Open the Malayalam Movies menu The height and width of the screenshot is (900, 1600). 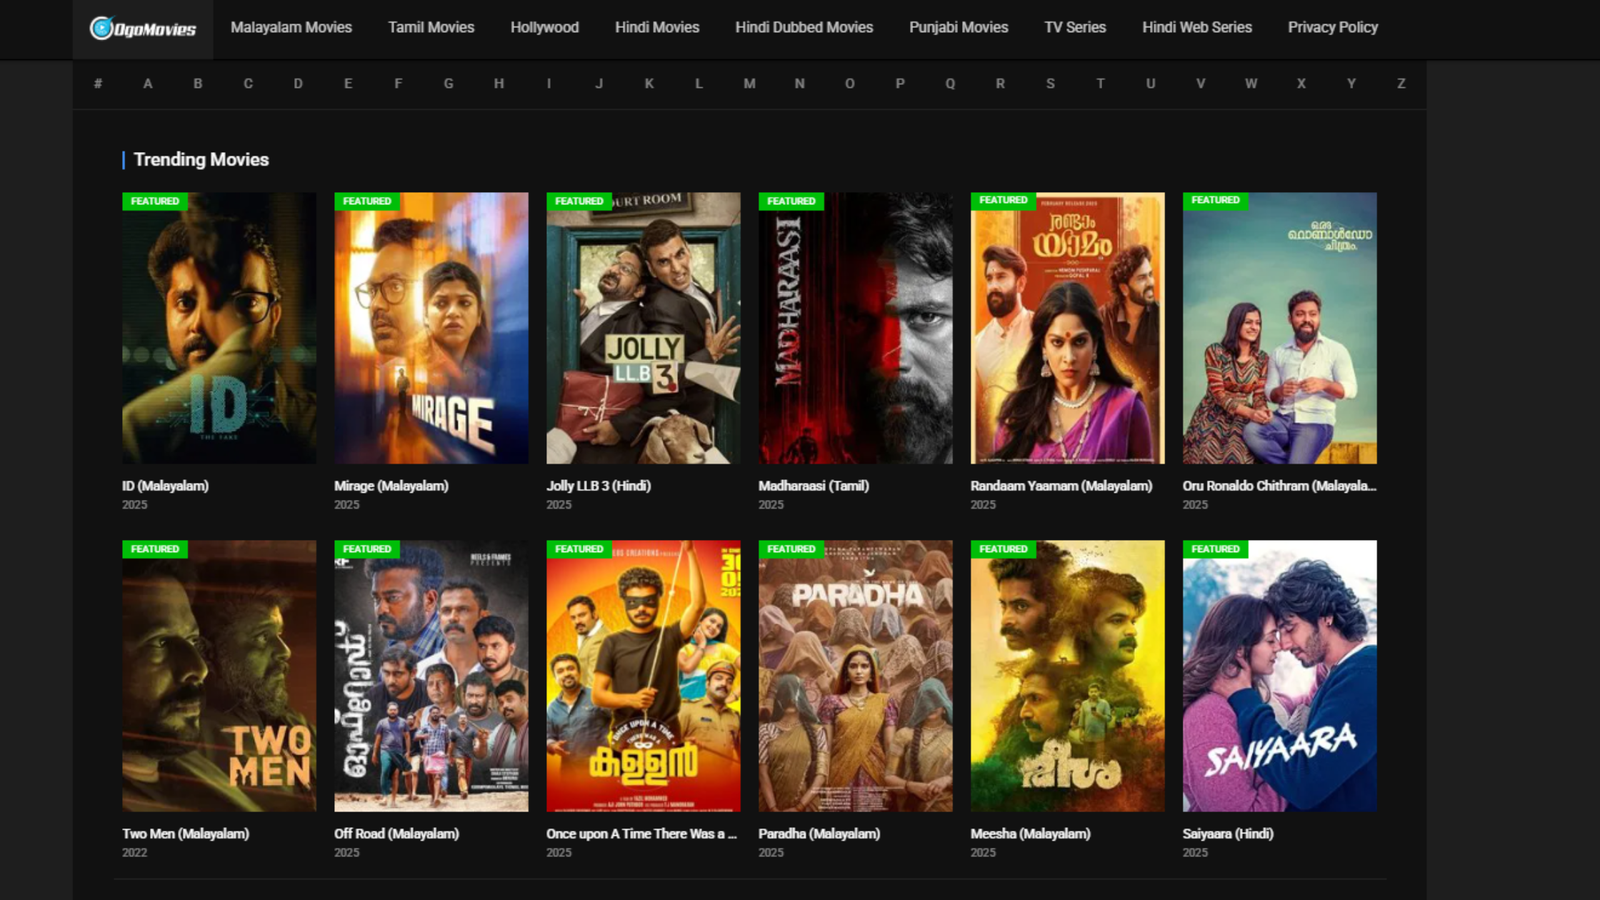291,28
